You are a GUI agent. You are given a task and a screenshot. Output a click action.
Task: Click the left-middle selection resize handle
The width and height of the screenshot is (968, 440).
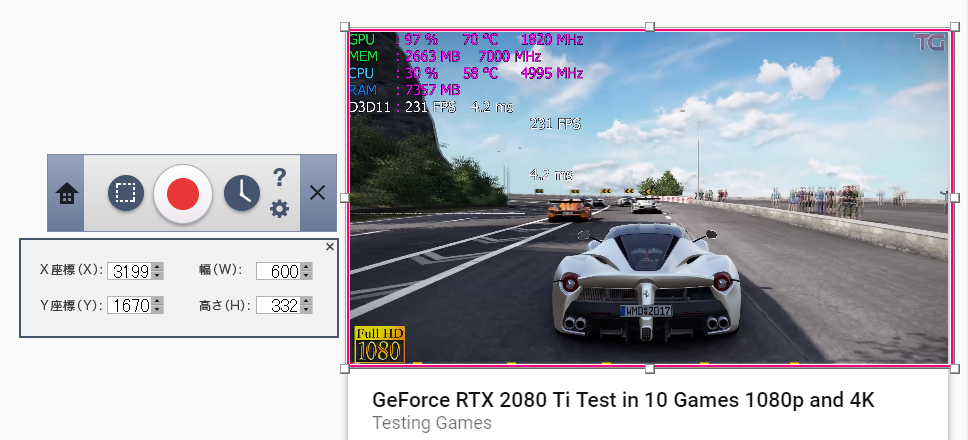point(345,197)
